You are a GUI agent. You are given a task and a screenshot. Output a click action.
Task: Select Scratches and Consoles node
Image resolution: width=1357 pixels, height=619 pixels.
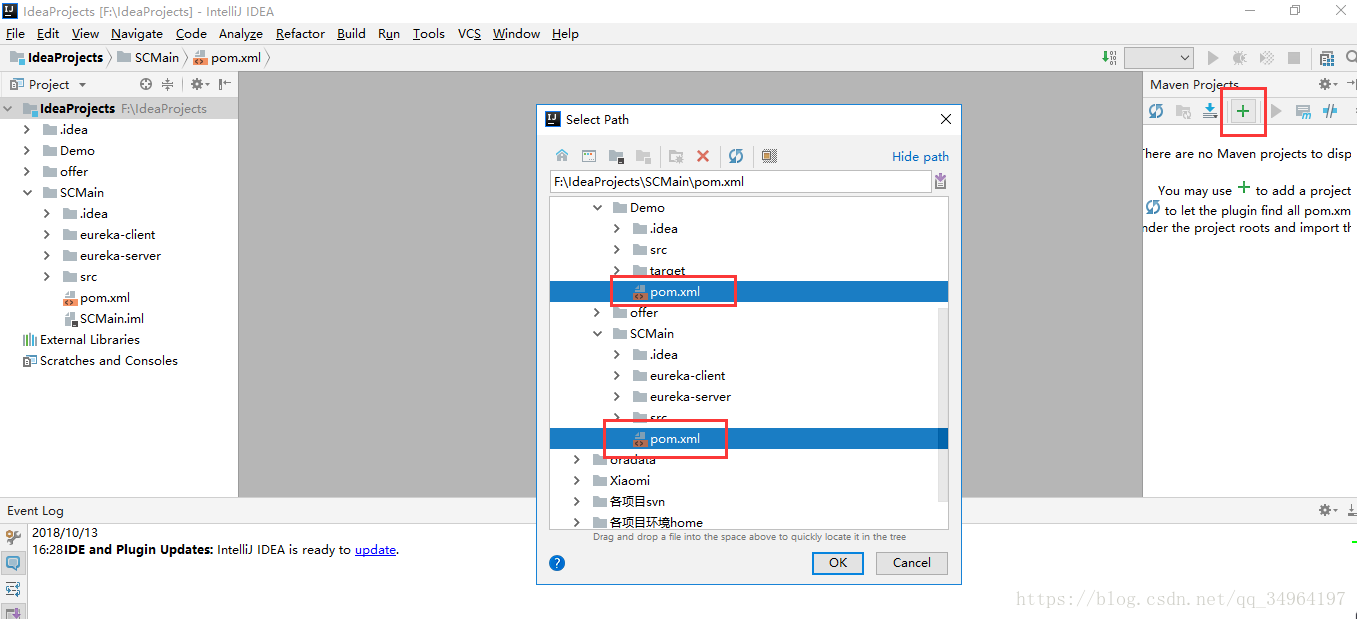click(x=100, y=360)
